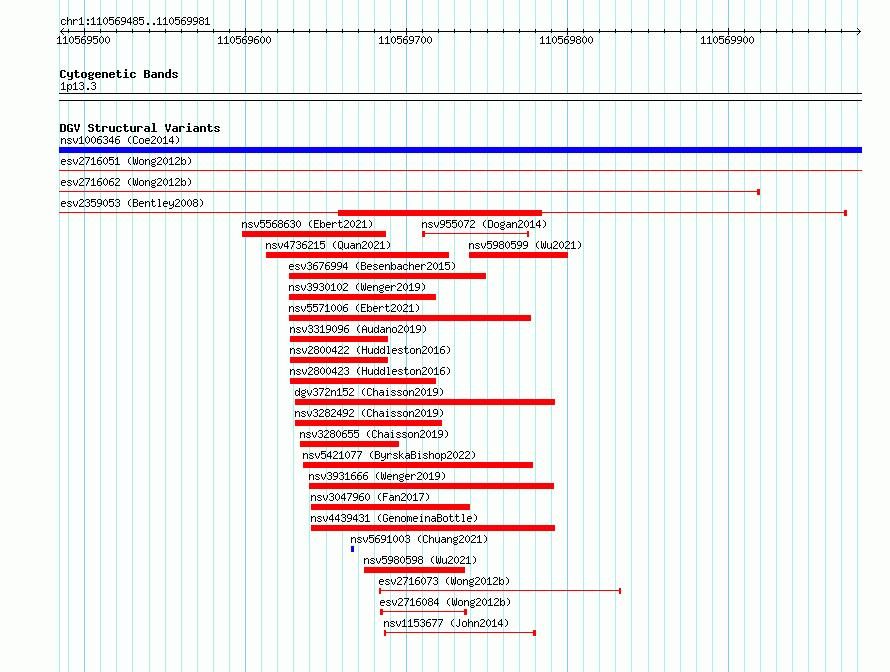Click the thin line feature under nsv955072
This screenshot has height=672, width=890.
coord(476,234)
